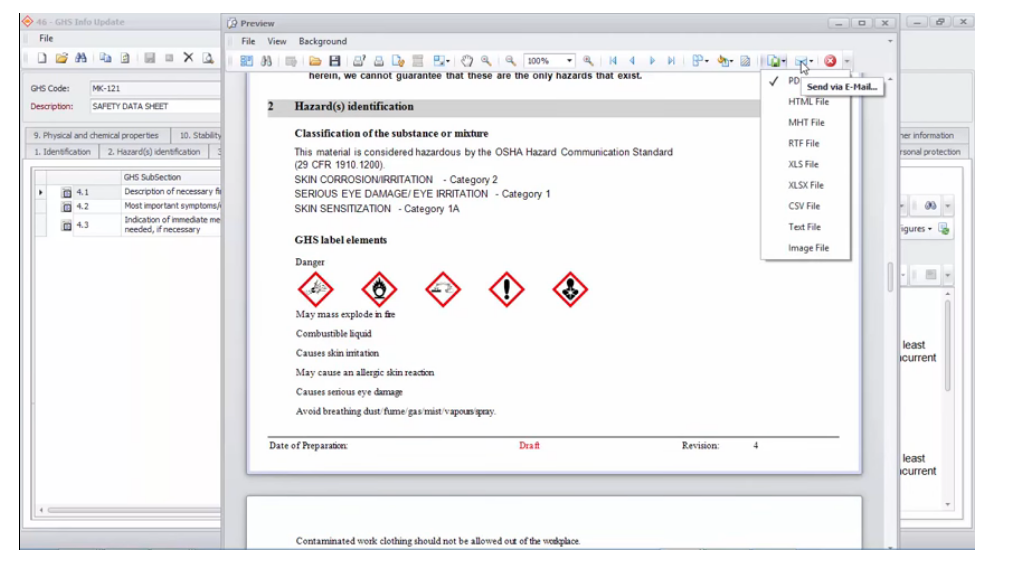
Task: Click the Copy icon in GHS Info Update toolbar
Action: pyautogui.click(x=105, y=58)
